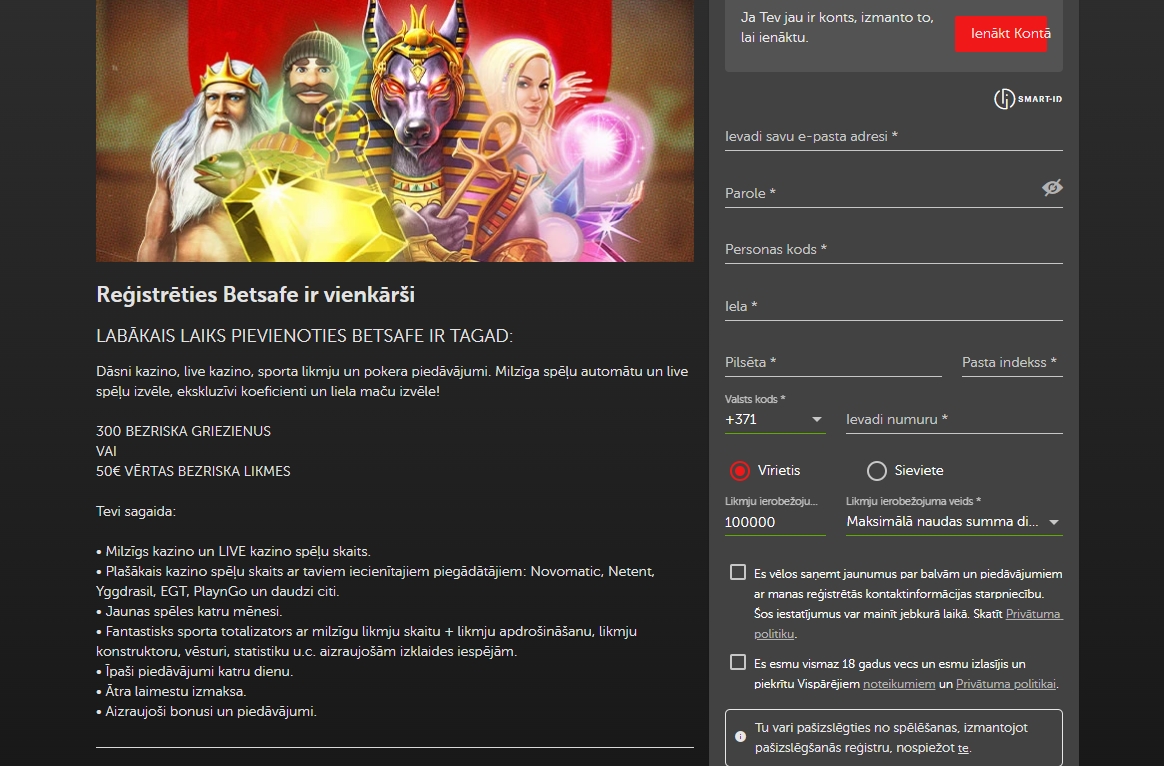The height and width of the screenshot is (766, 1164).
Task: Click the Ienākt Kontā button
Action: (x=1001, y=33)
